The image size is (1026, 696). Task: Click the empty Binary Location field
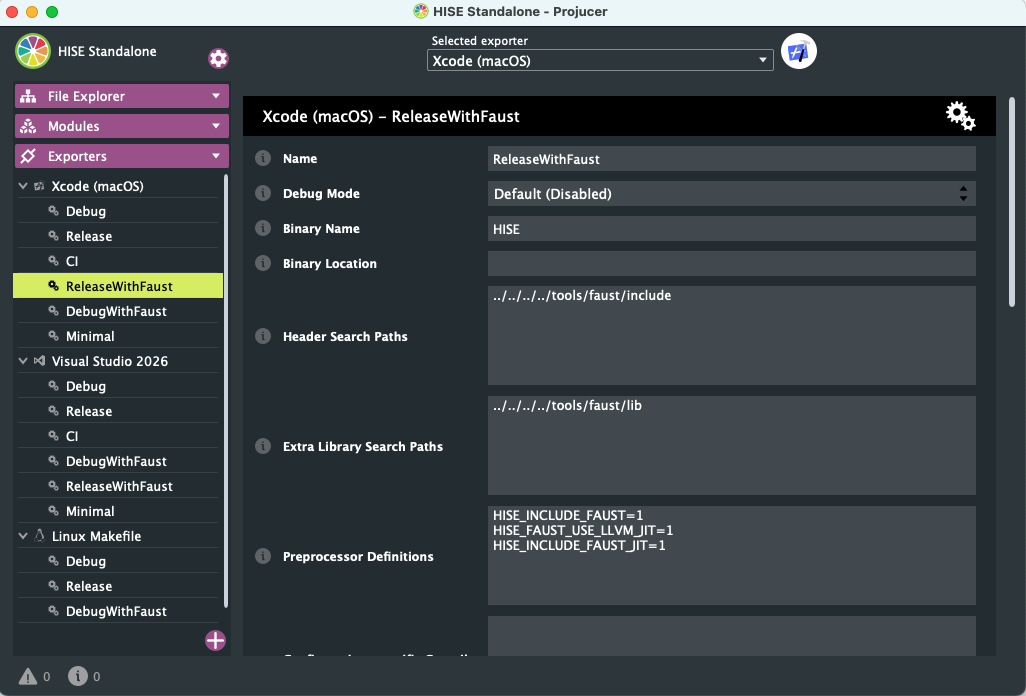point(732,264)
